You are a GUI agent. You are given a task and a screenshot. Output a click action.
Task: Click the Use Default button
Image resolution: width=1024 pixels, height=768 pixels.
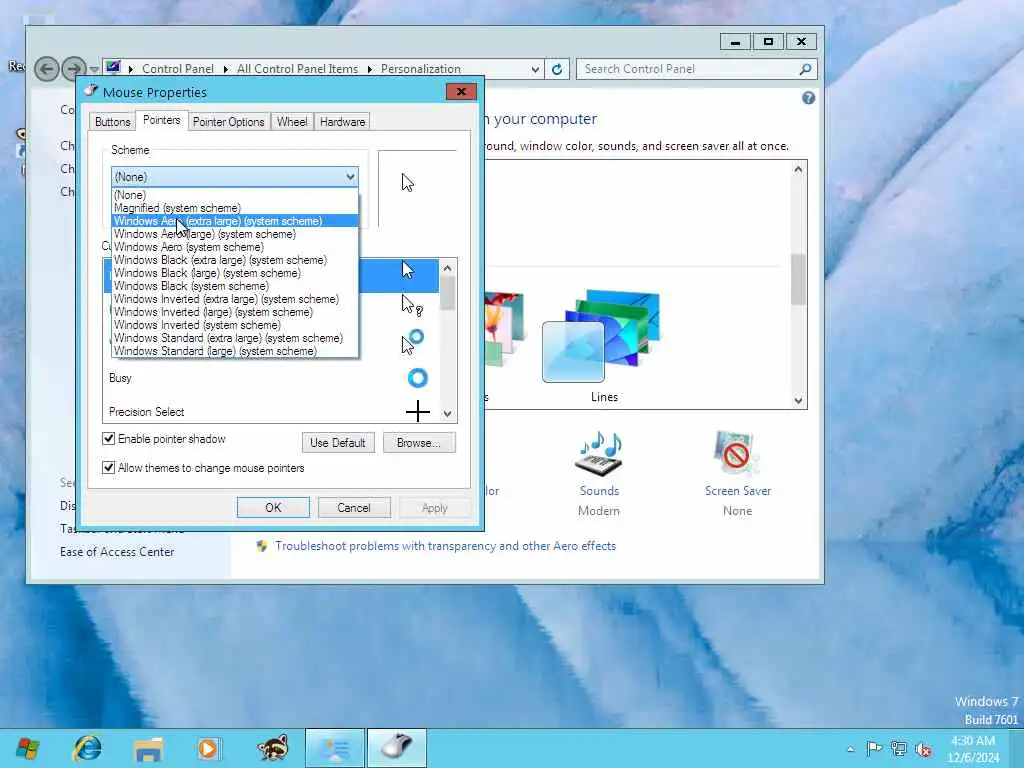click(338, 442)
